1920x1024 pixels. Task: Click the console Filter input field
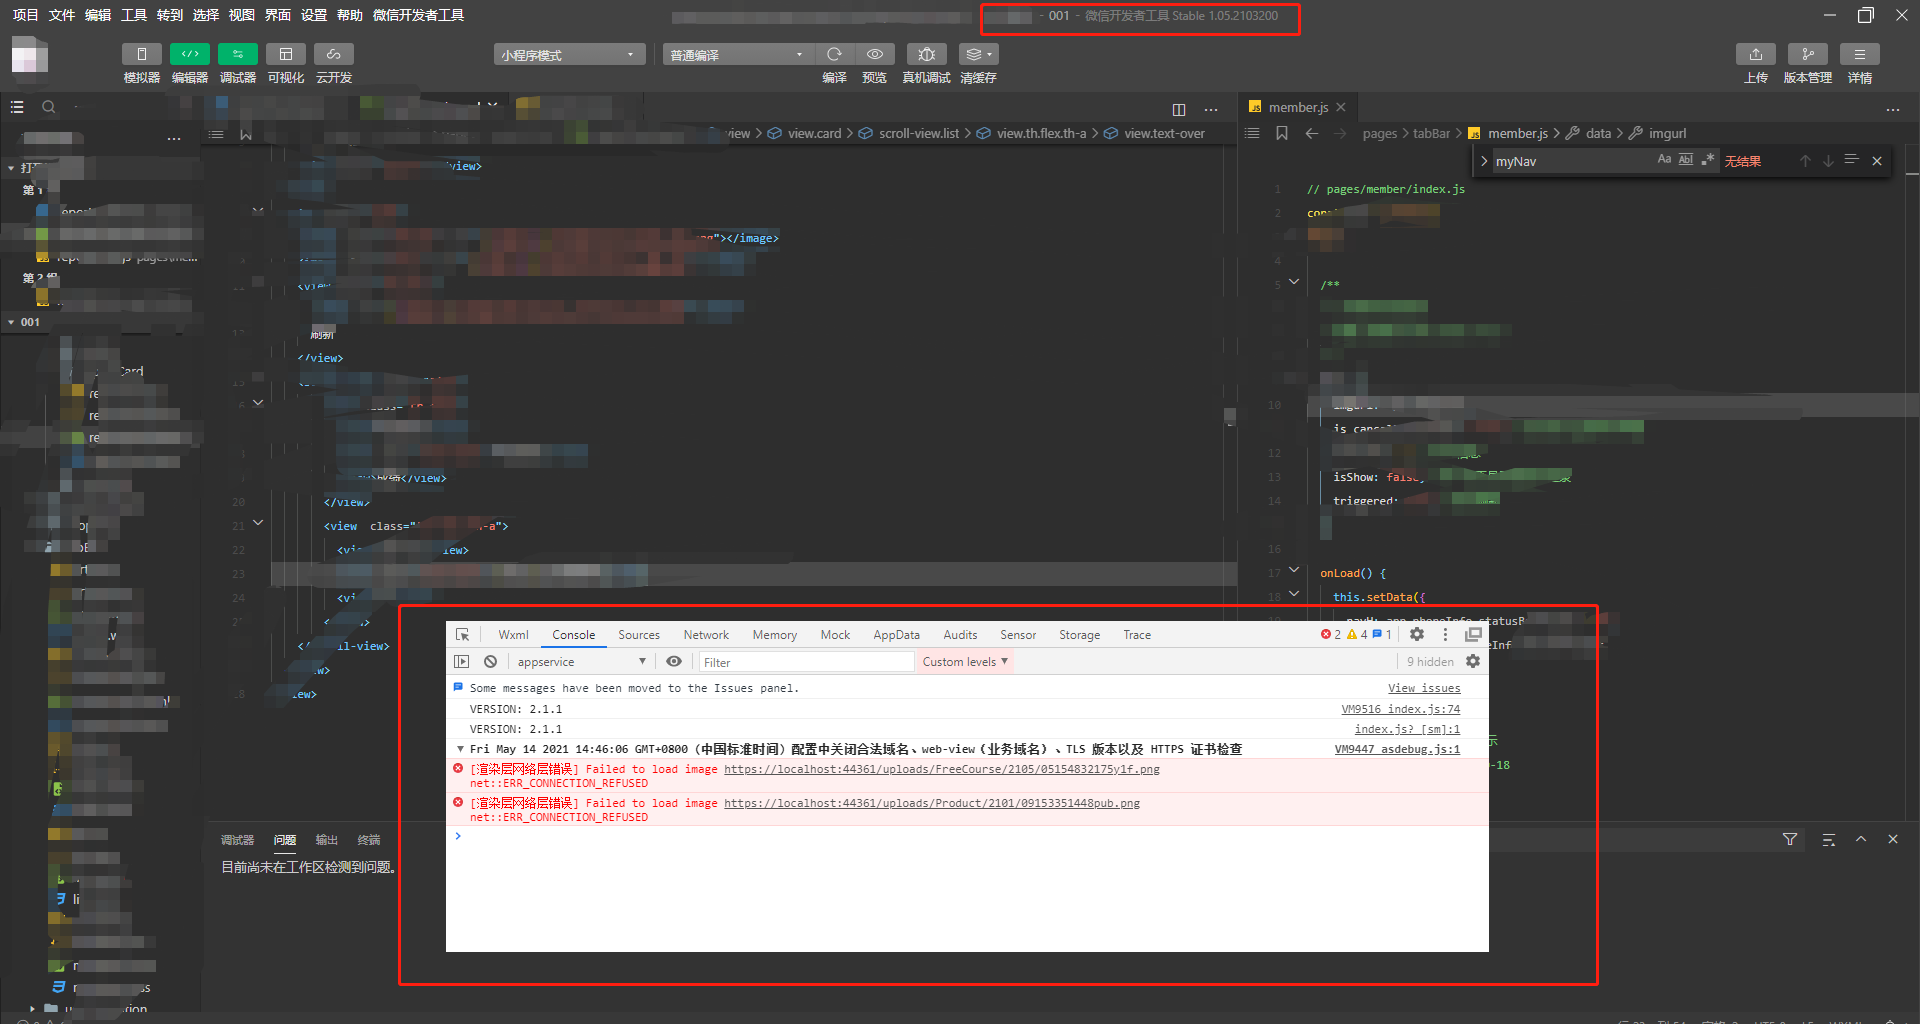[x=806, y=662]
